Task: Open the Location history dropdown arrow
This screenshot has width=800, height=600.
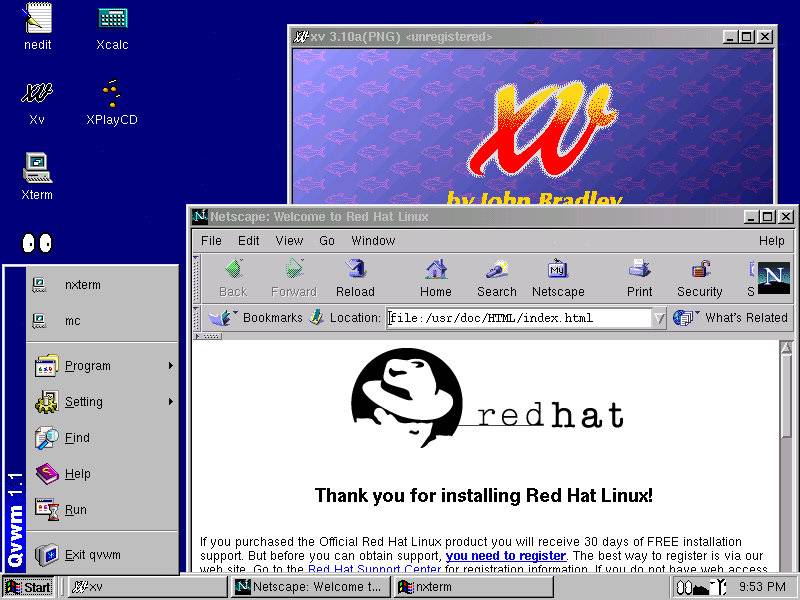Action: 659,318
